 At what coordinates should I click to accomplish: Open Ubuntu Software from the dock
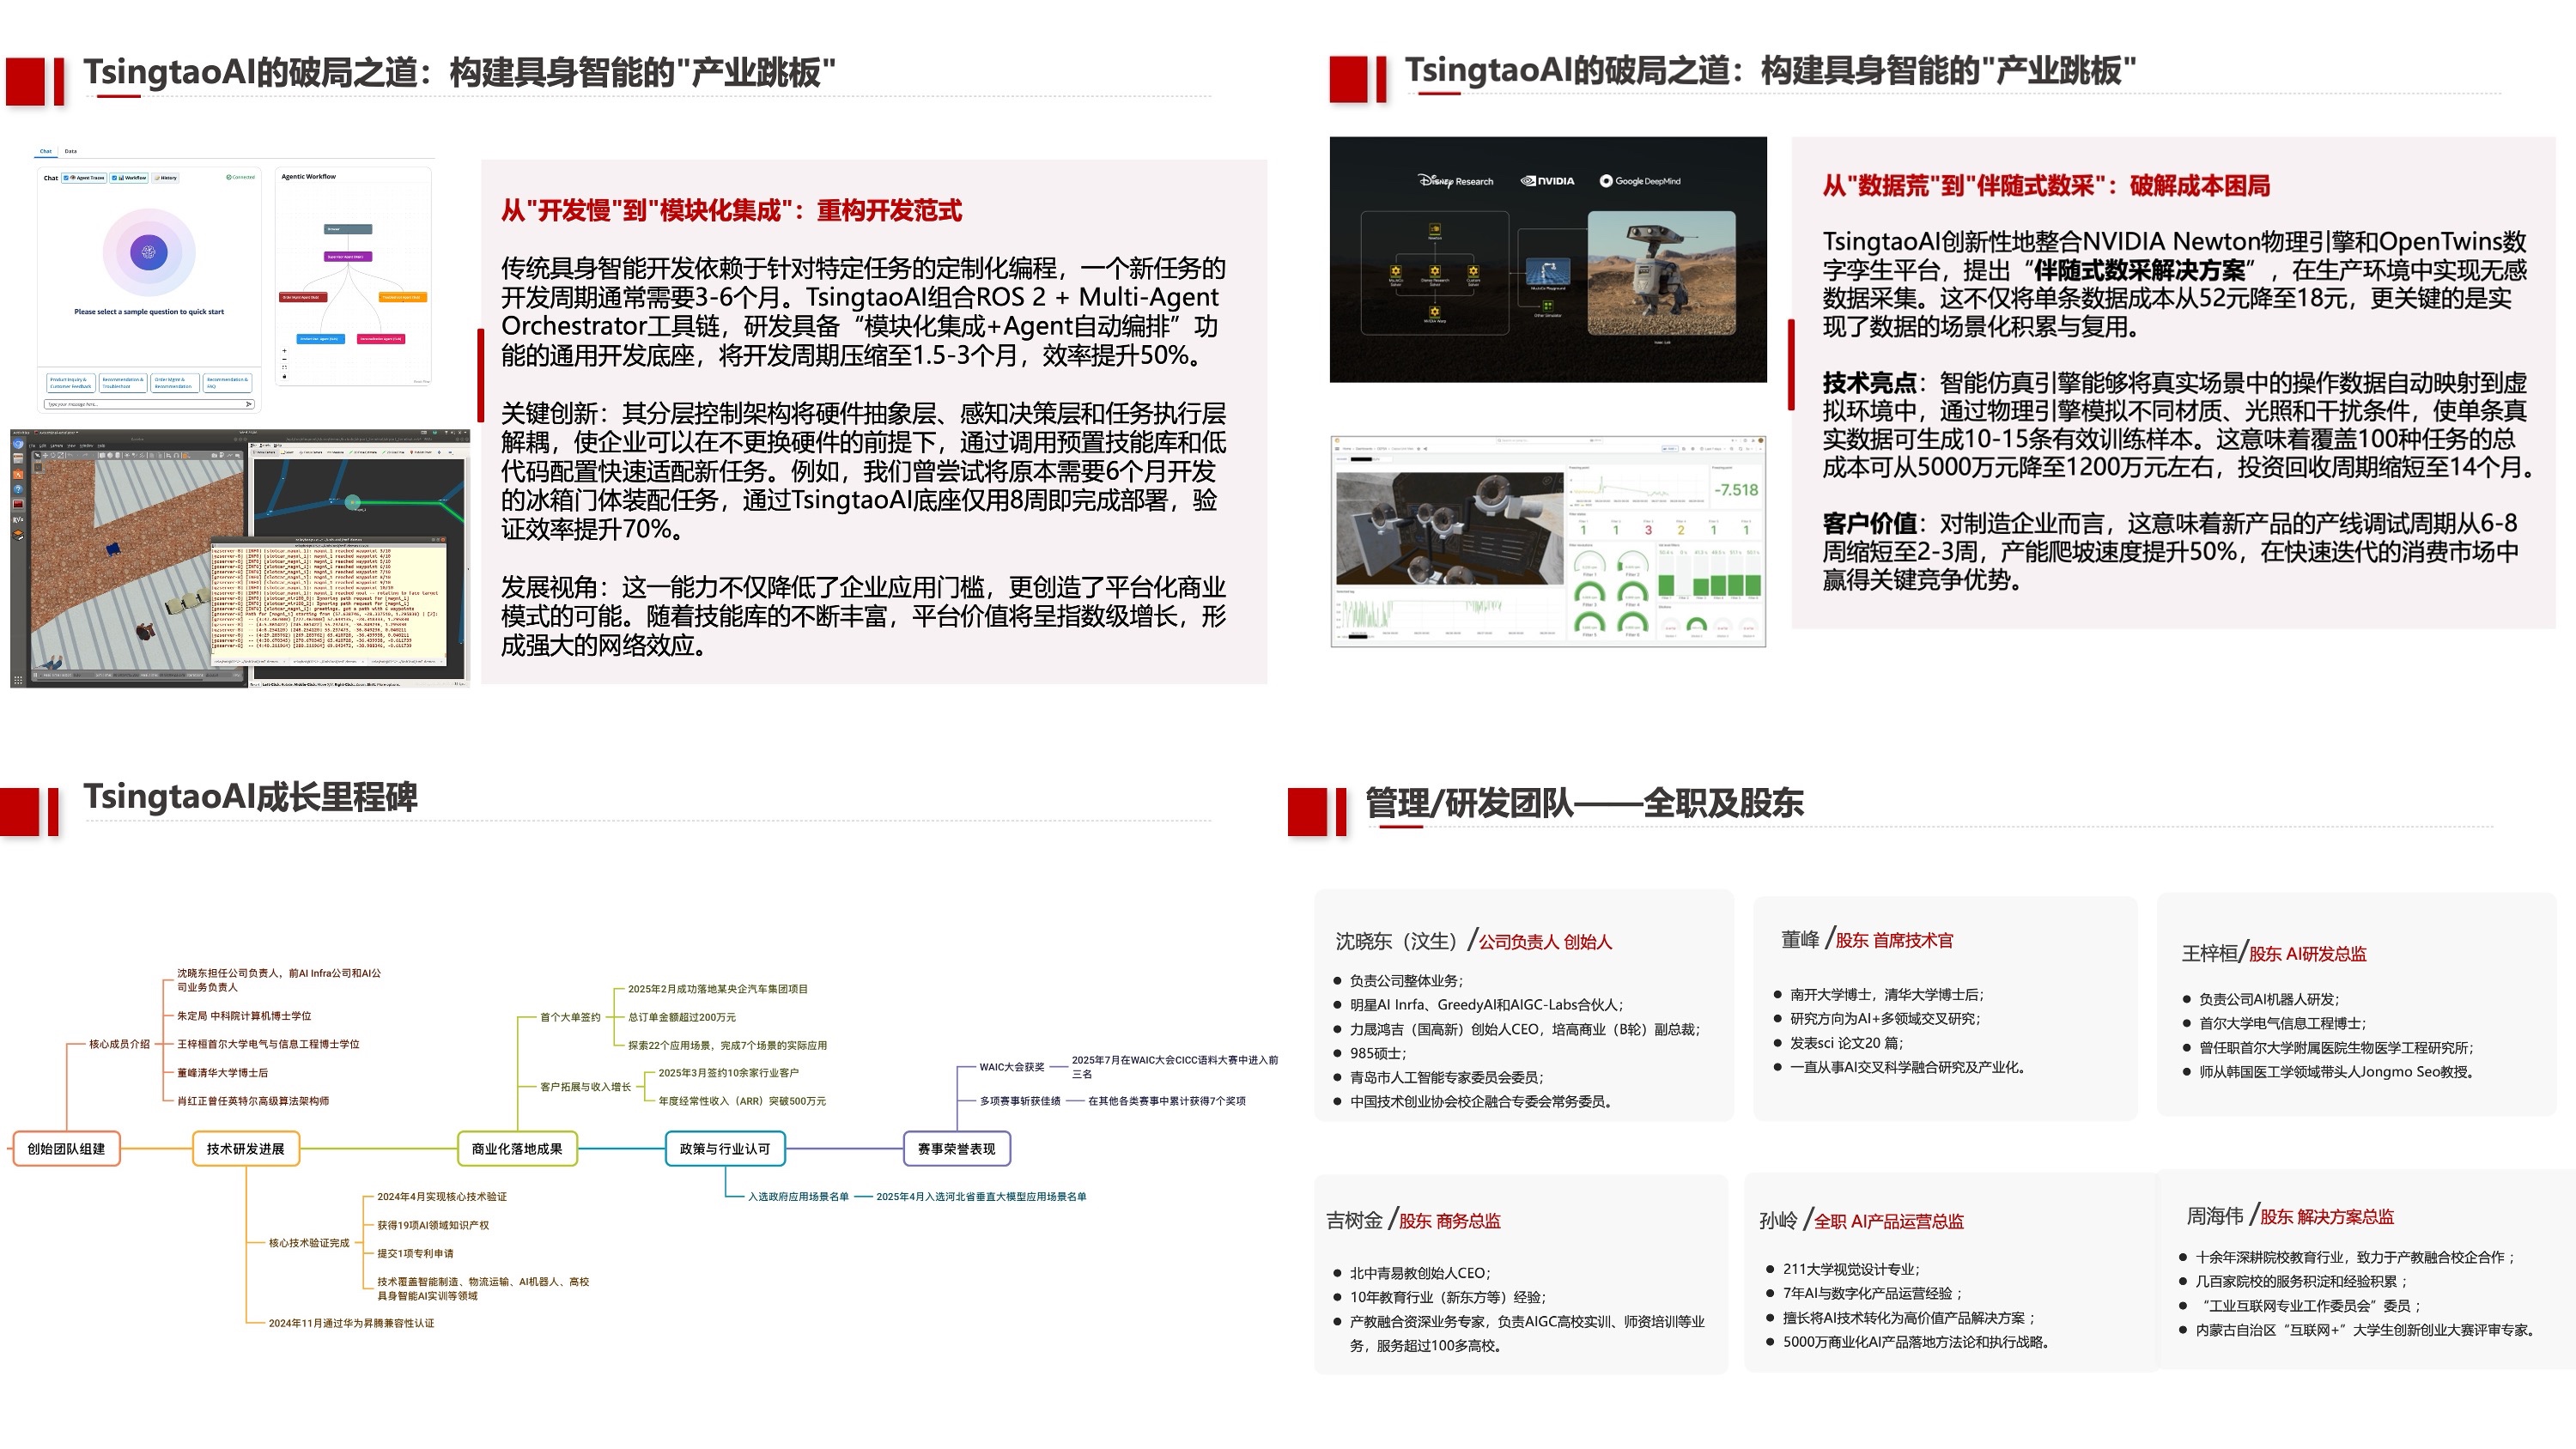(18, 475)
